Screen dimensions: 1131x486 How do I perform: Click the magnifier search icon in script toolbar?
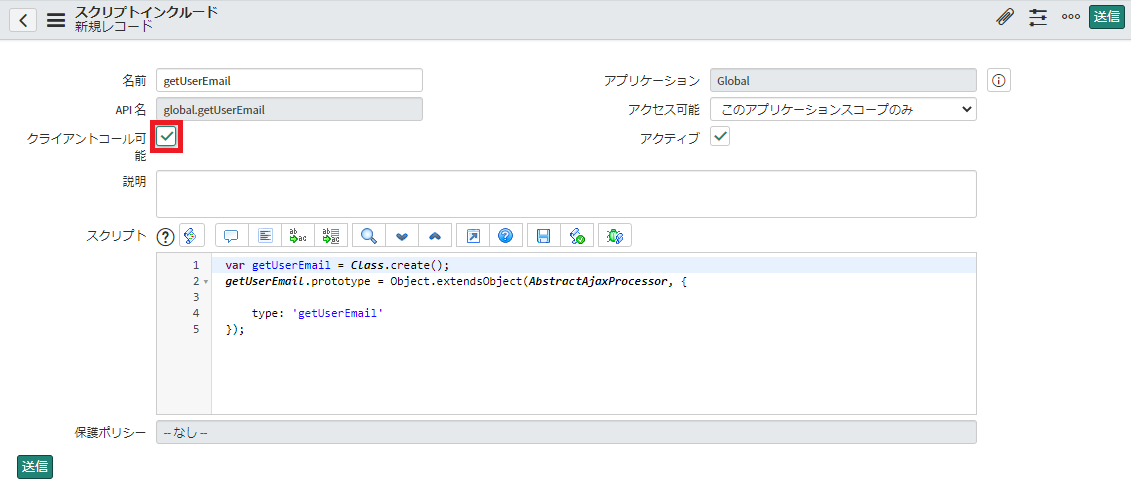tap(369, 236)
